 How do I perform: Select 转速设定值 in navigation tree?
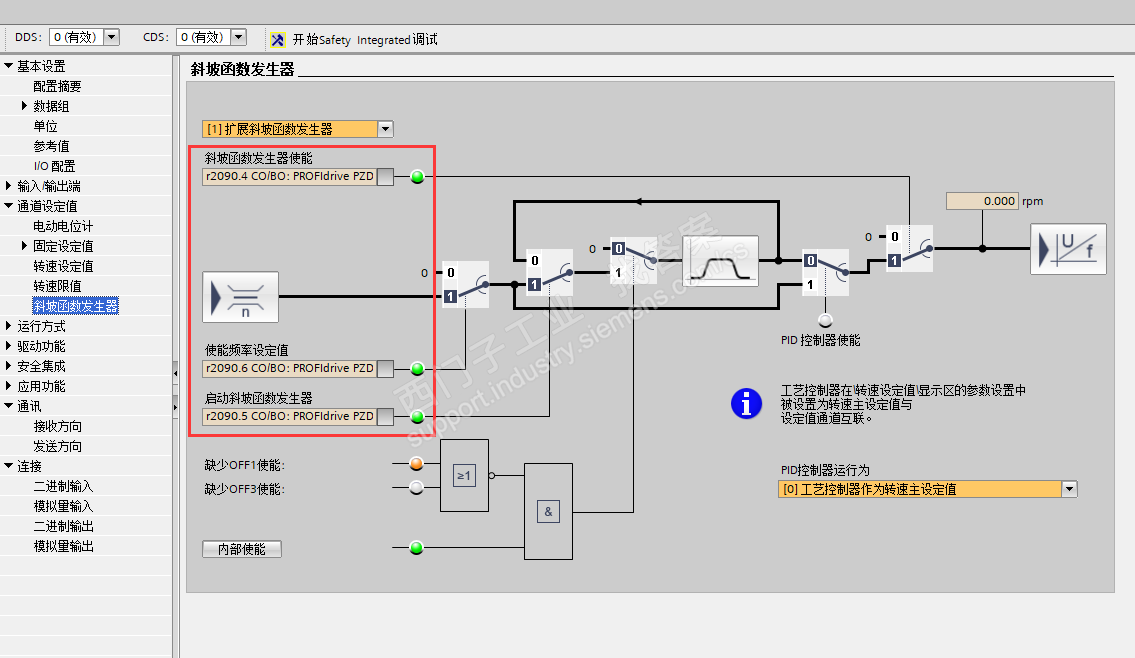(x=63, y=266)
